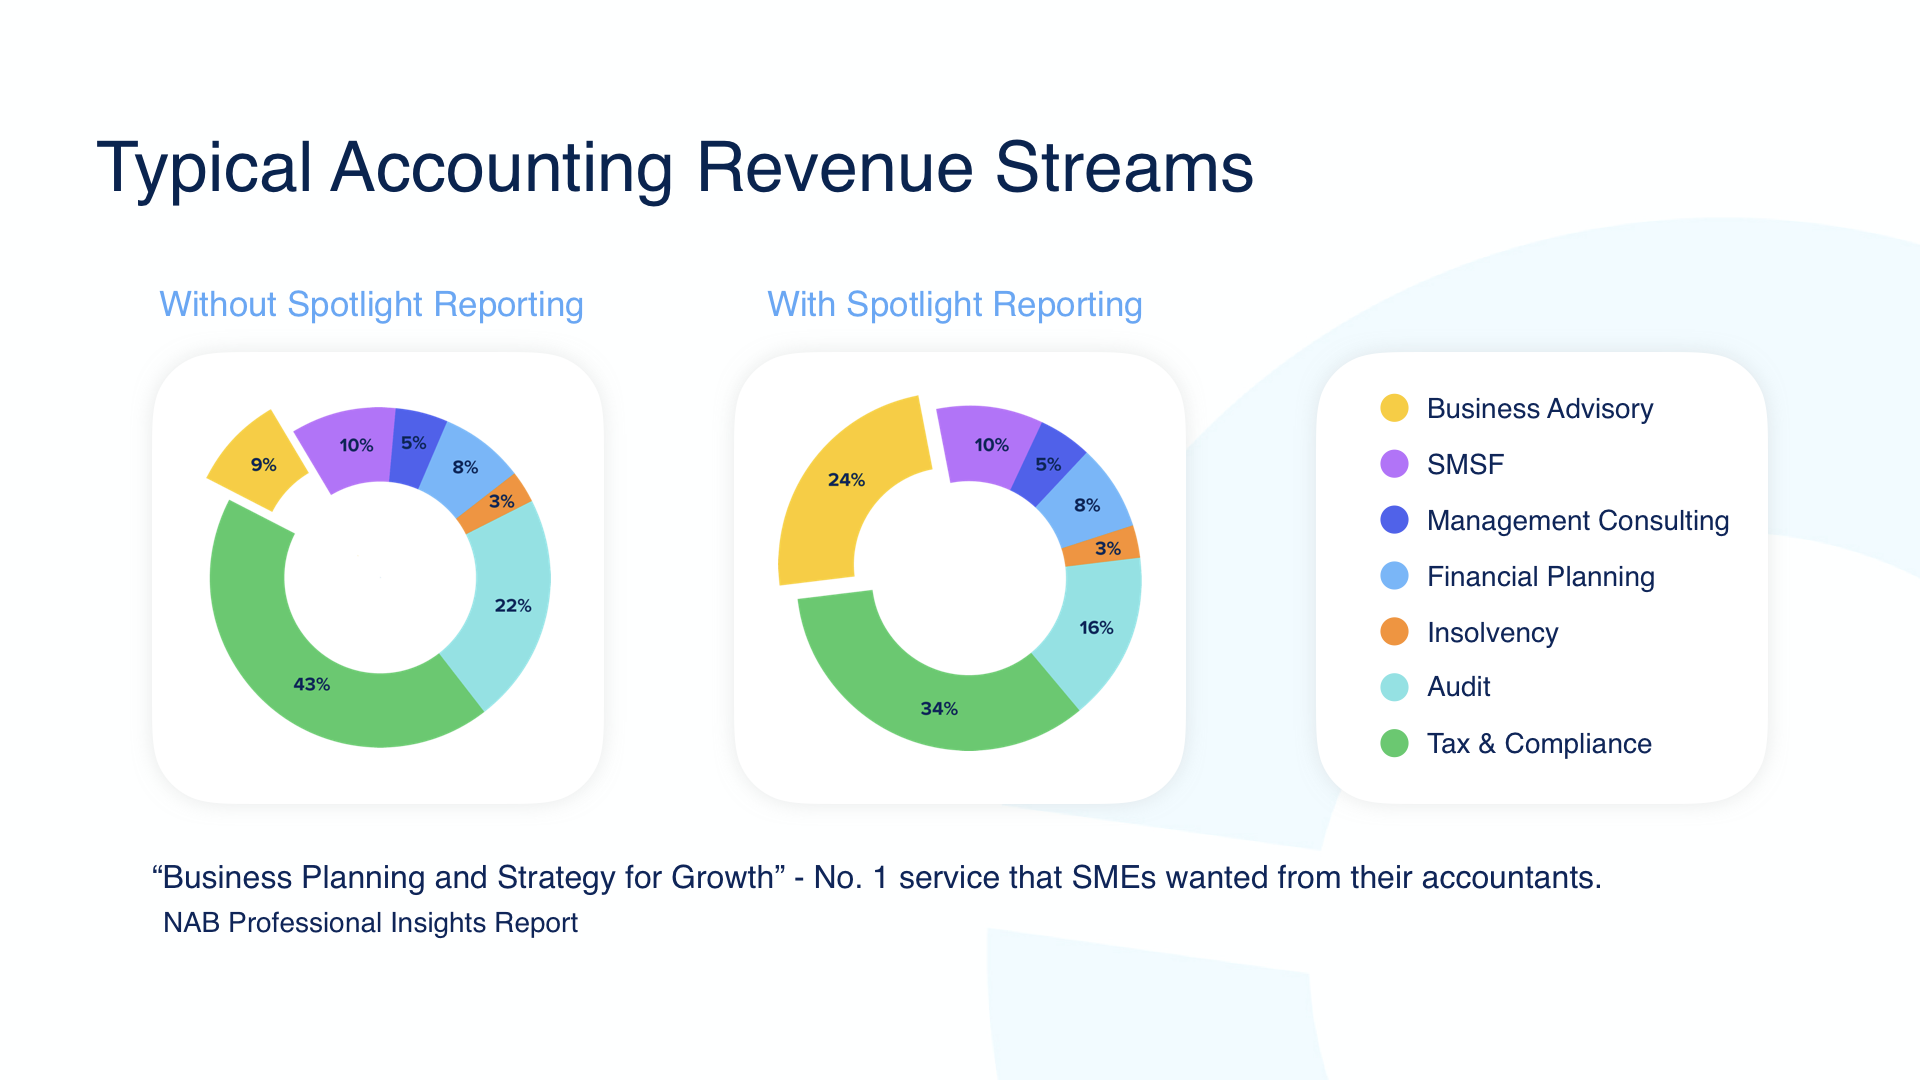This screenshot has height=1080, width=1920.
Task: Click the green Tax & Compliance legend dot
Action: [1394, 743]
